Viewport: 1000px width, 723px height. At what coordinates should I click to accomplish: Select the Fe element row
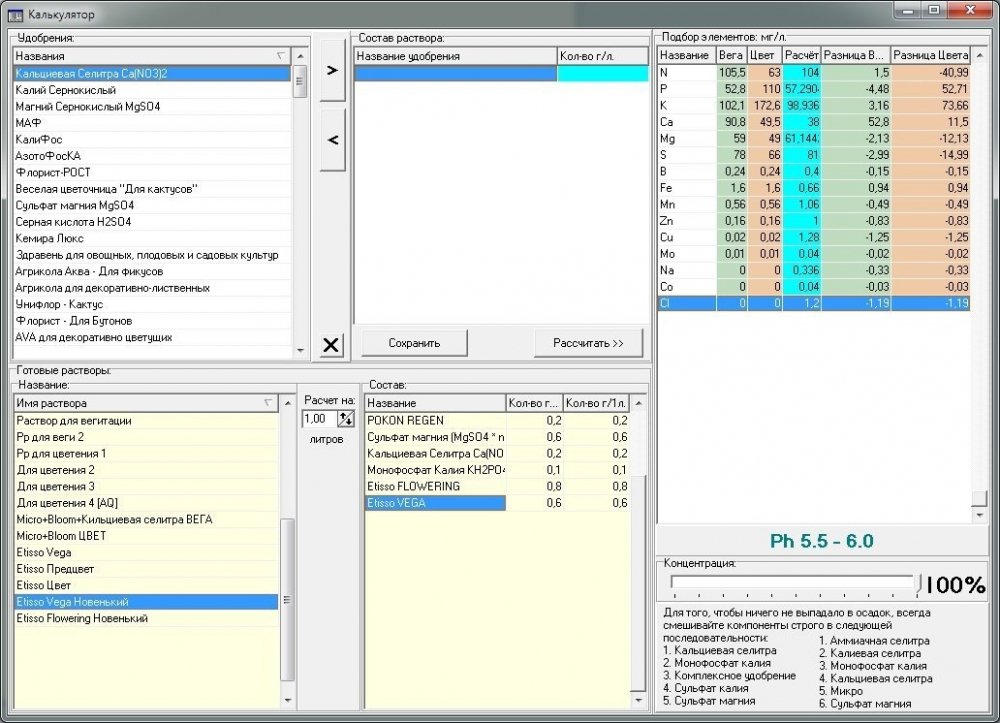click(x=814, y=188)
